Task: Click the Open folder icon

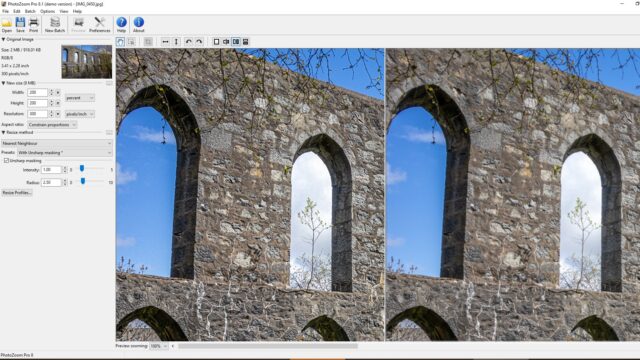Action: (x=7, y=24)
